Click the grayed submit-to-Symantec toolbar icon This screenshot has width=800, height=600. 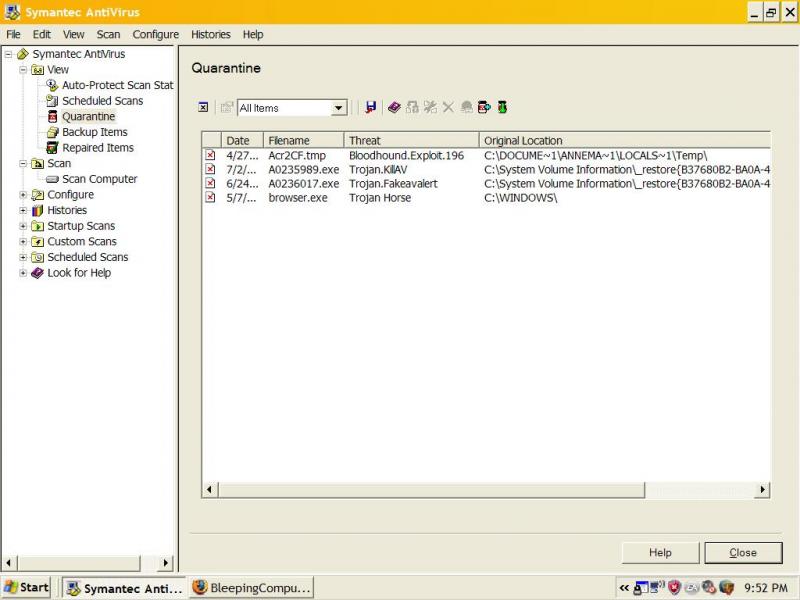pos(466,107)
